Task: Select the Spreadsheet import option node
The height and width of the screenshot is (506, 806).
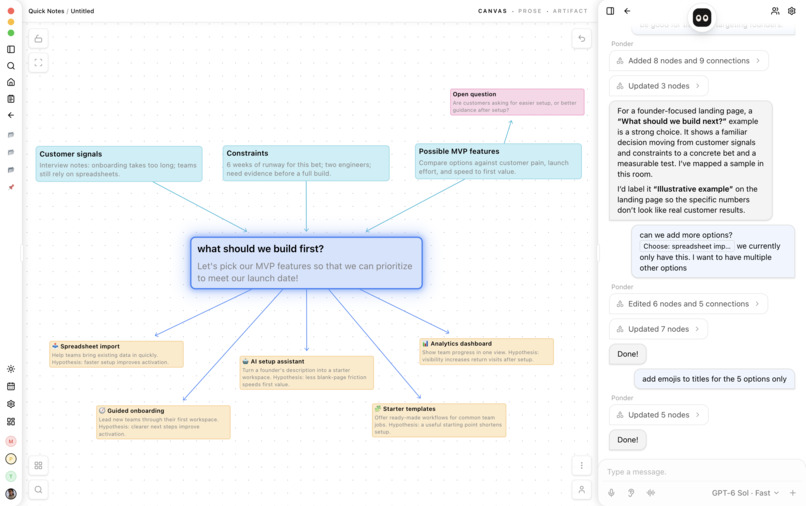Action: [x=116, y=354]
